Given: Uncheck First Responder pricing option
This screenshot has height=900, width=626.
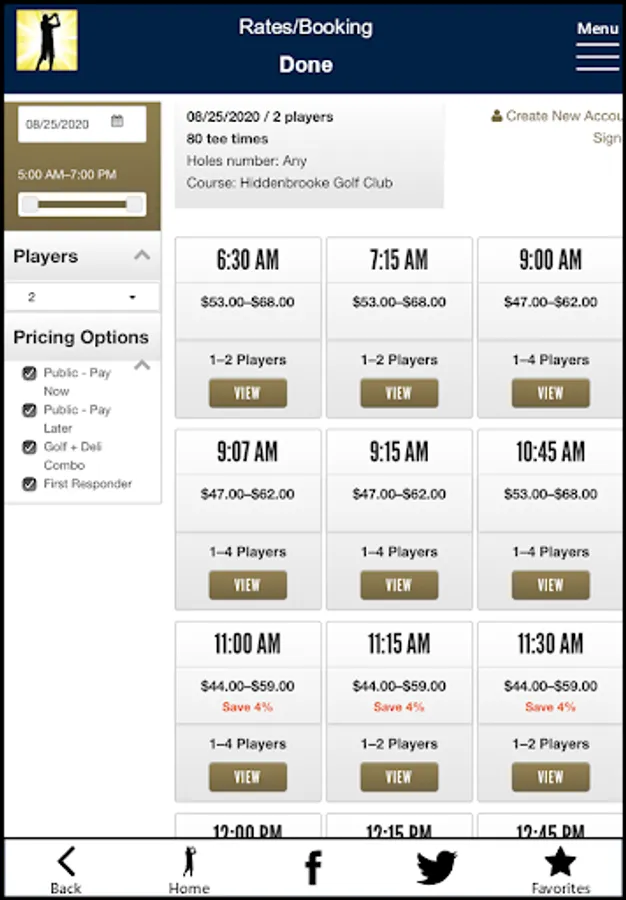Looking at the screenshot, I should (30, 484).
